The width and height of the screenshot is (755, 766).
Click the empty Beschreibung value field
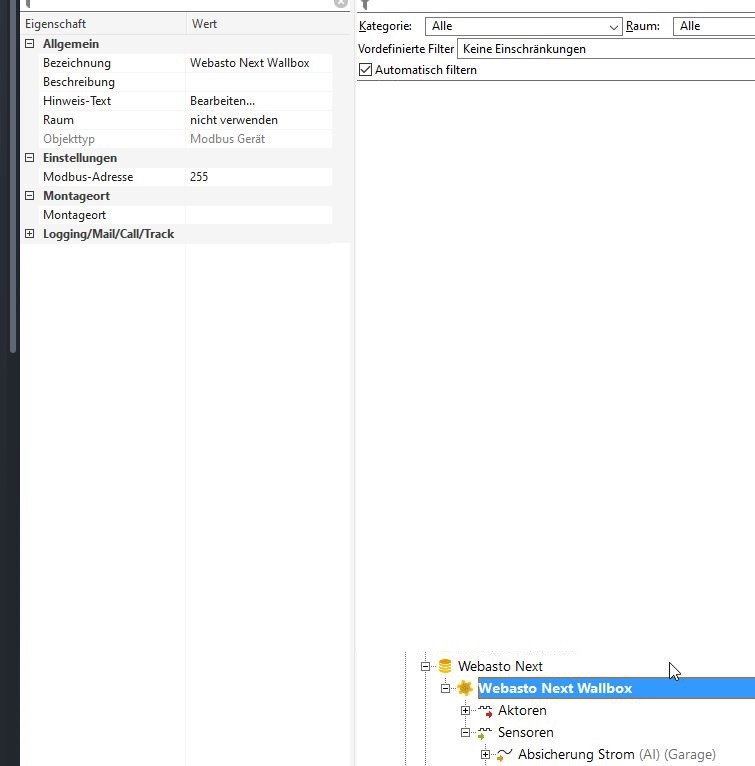259,82
